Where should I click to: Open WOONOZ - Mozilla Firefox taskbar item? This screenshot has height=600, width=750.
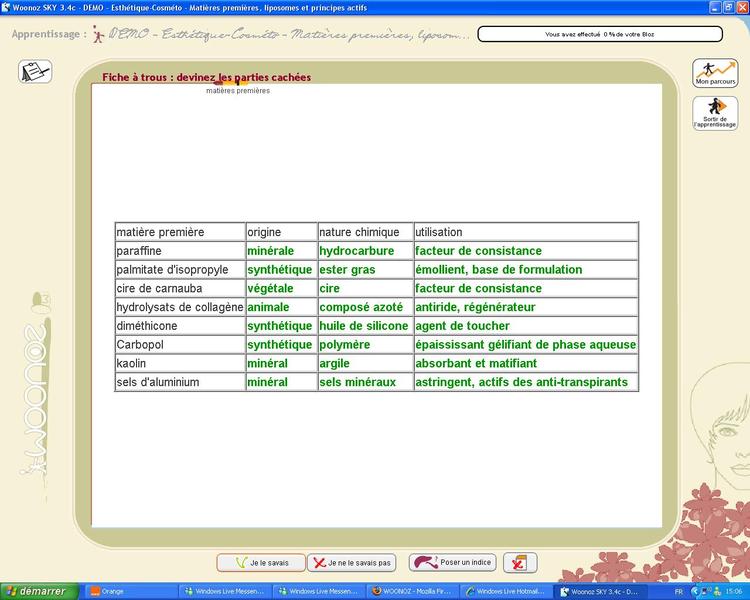tap(412, 591)
